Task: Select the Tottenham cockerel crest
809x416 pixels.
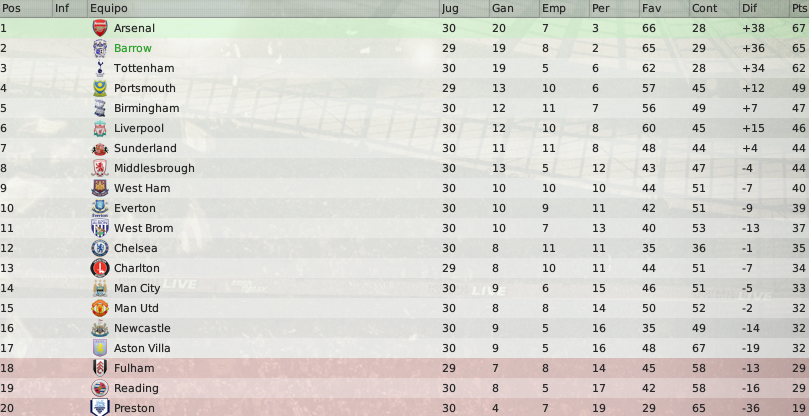Action: [100, 68]
